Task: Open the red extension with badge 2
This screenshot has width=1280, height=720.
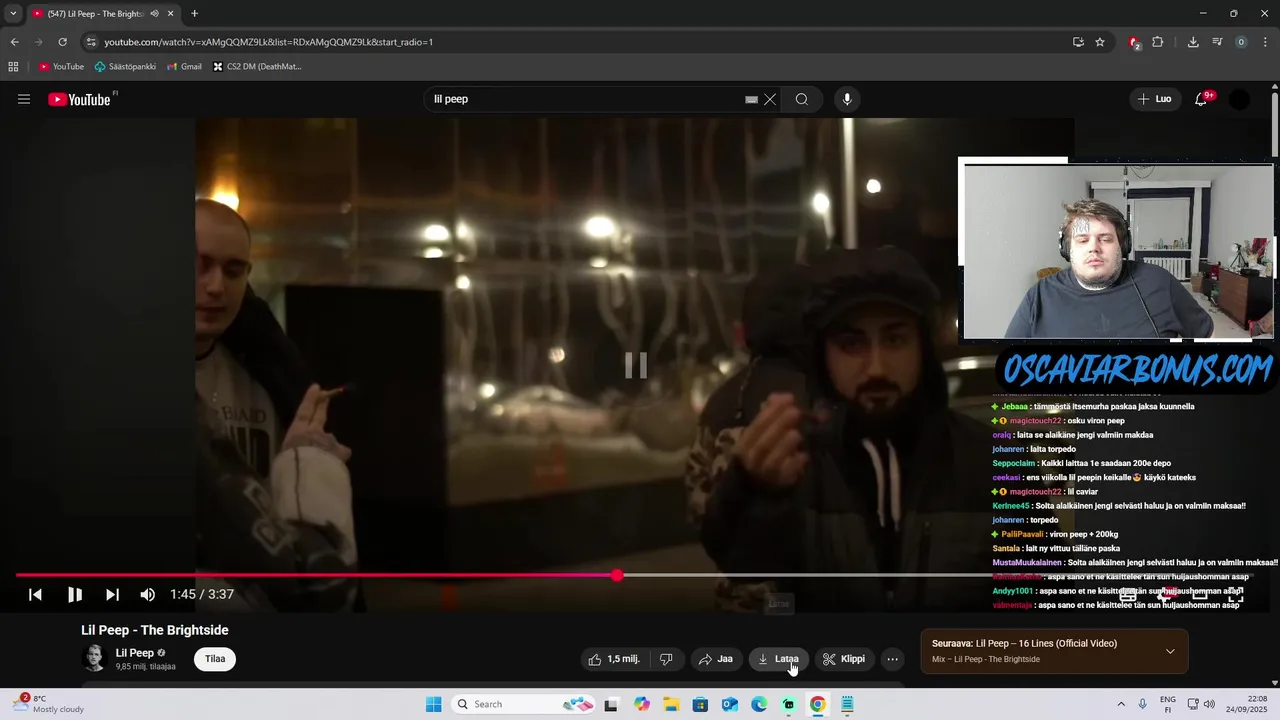Action: pyautogui.click(x=1134, y=42)
